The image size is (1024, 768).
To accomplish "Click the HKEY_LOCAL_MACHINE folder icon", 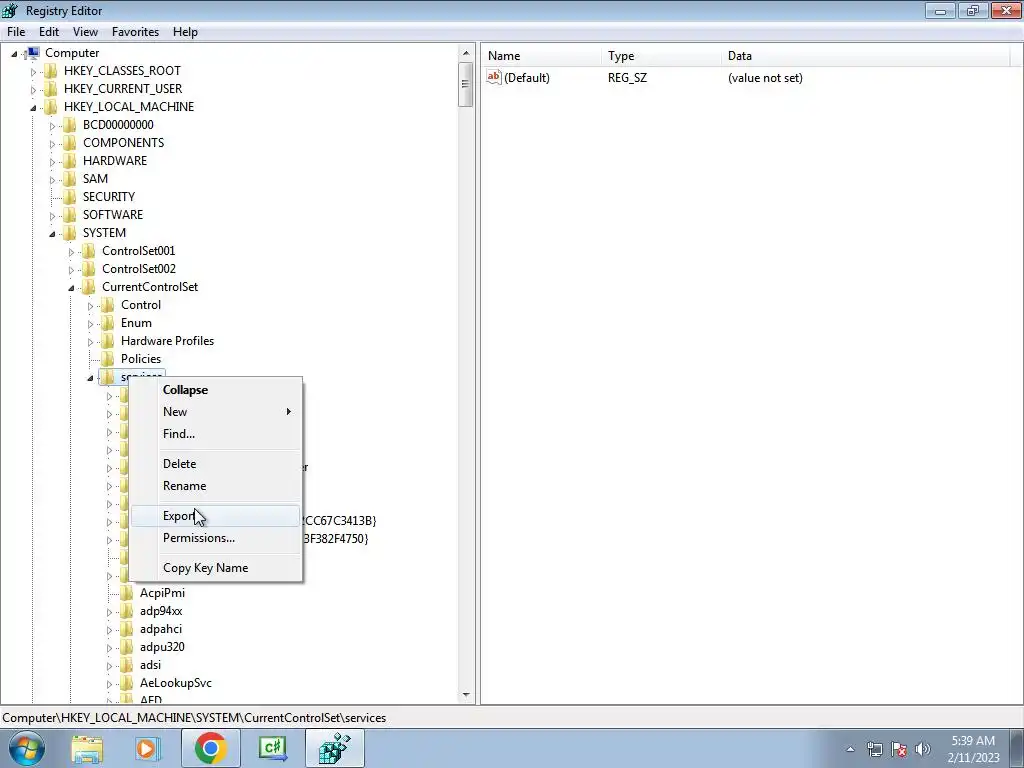I will click(51, 106).
